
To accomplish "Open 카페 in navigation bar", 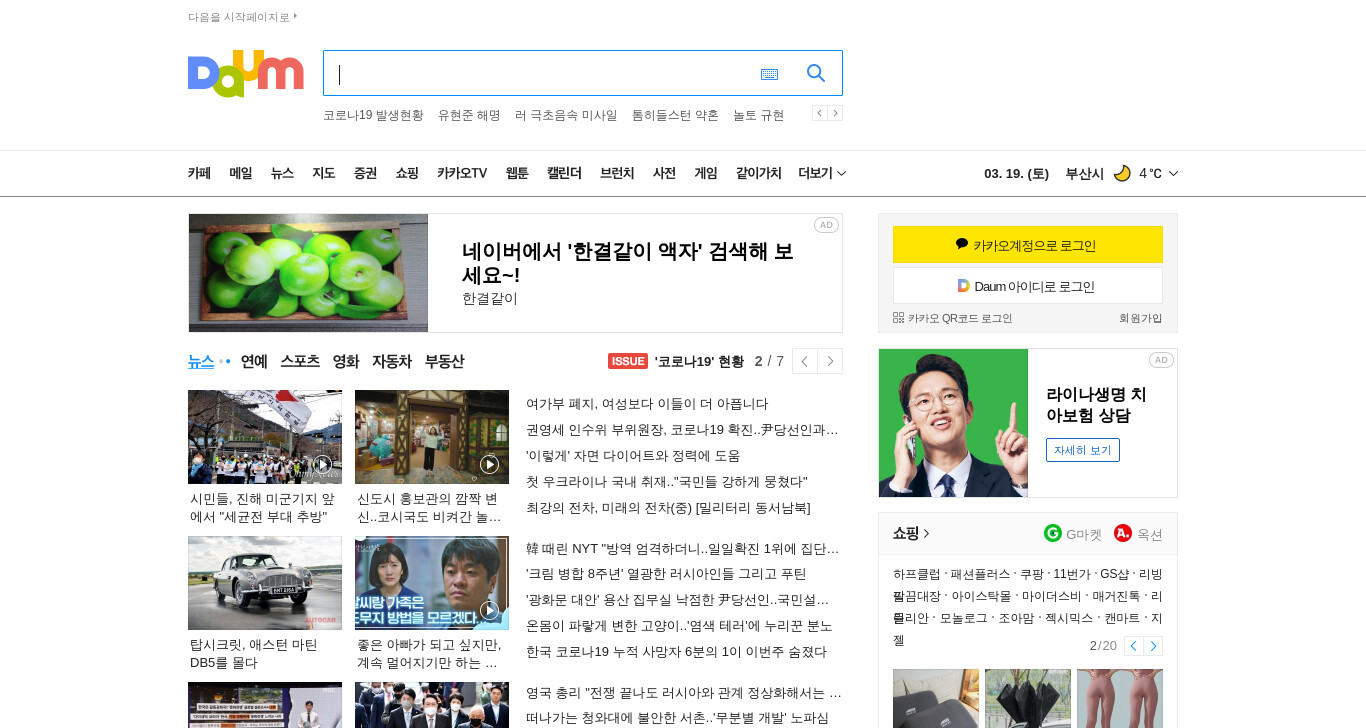I will click(x=199, y=173).
